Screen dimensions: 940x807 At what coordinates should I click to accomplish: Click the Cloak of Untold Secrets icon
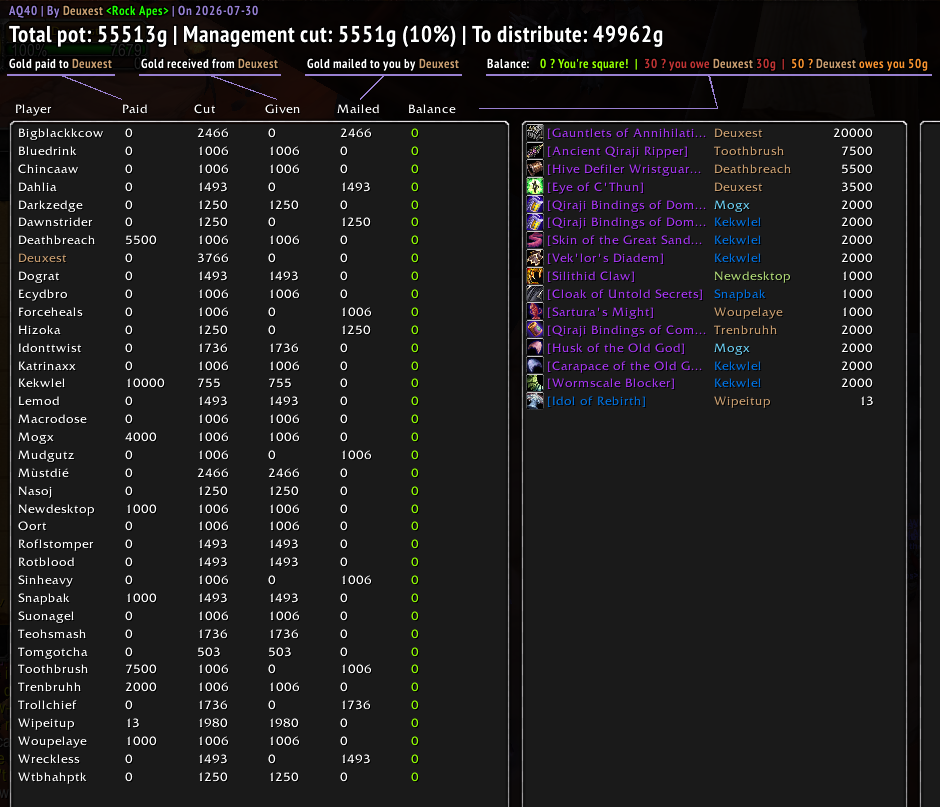click(x=535, y=294)
